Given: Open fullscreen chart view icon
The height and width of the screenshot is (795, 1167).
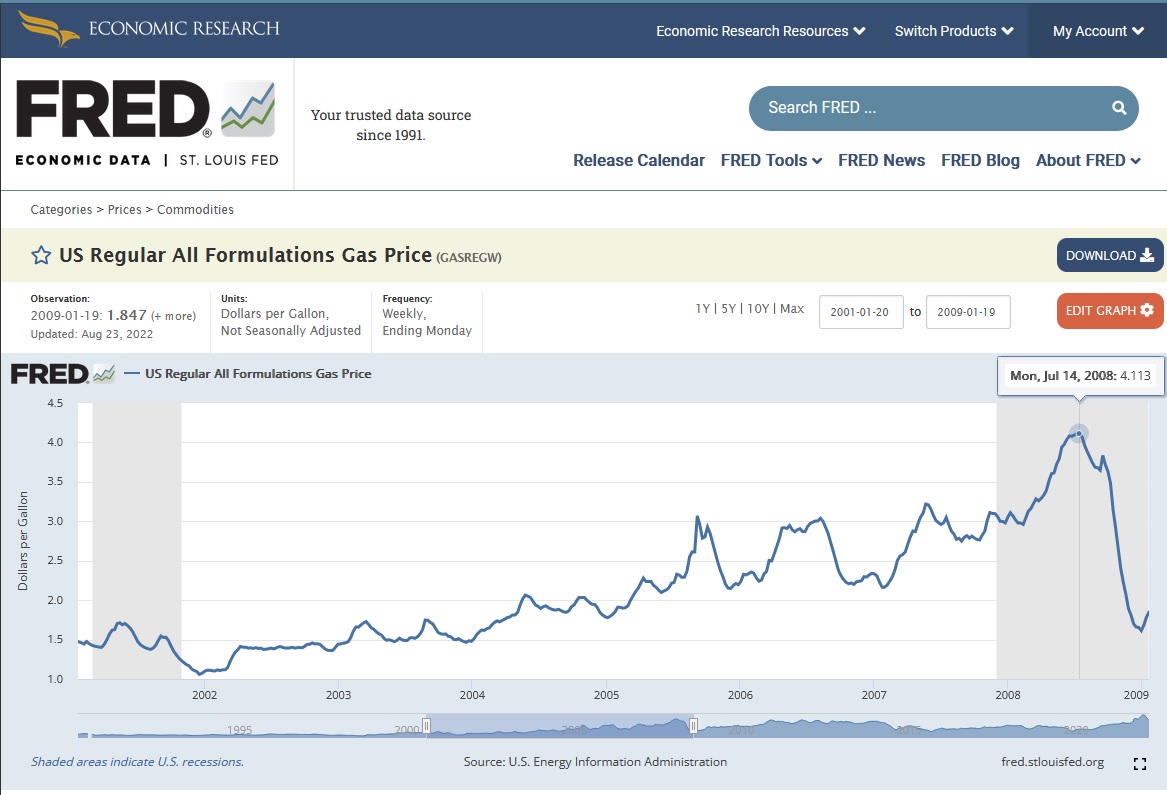Looking at the screenshot, I should tap(1139, 764).
